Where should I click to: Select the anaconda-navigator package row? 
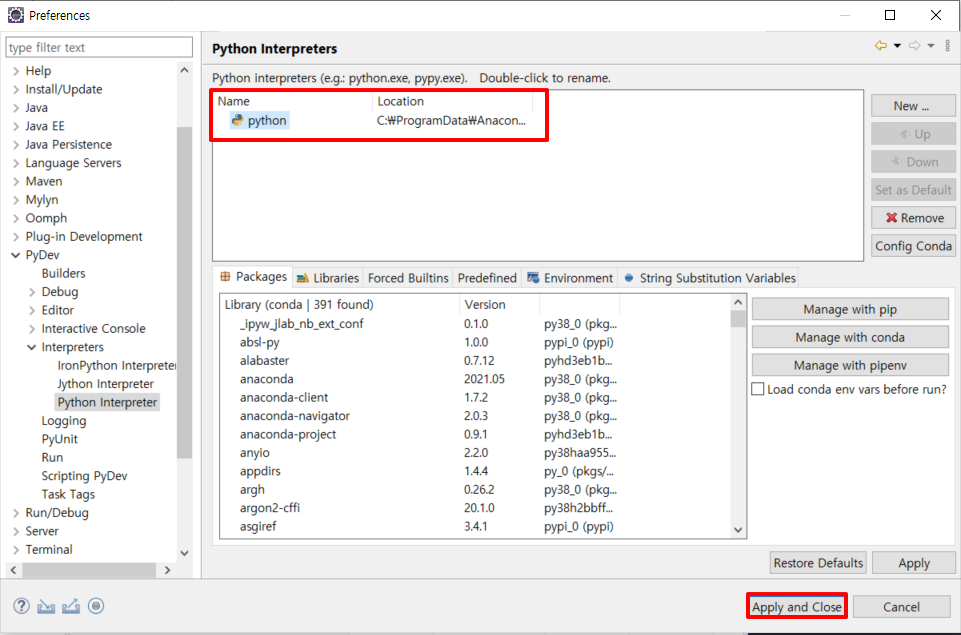click(475, 416)
